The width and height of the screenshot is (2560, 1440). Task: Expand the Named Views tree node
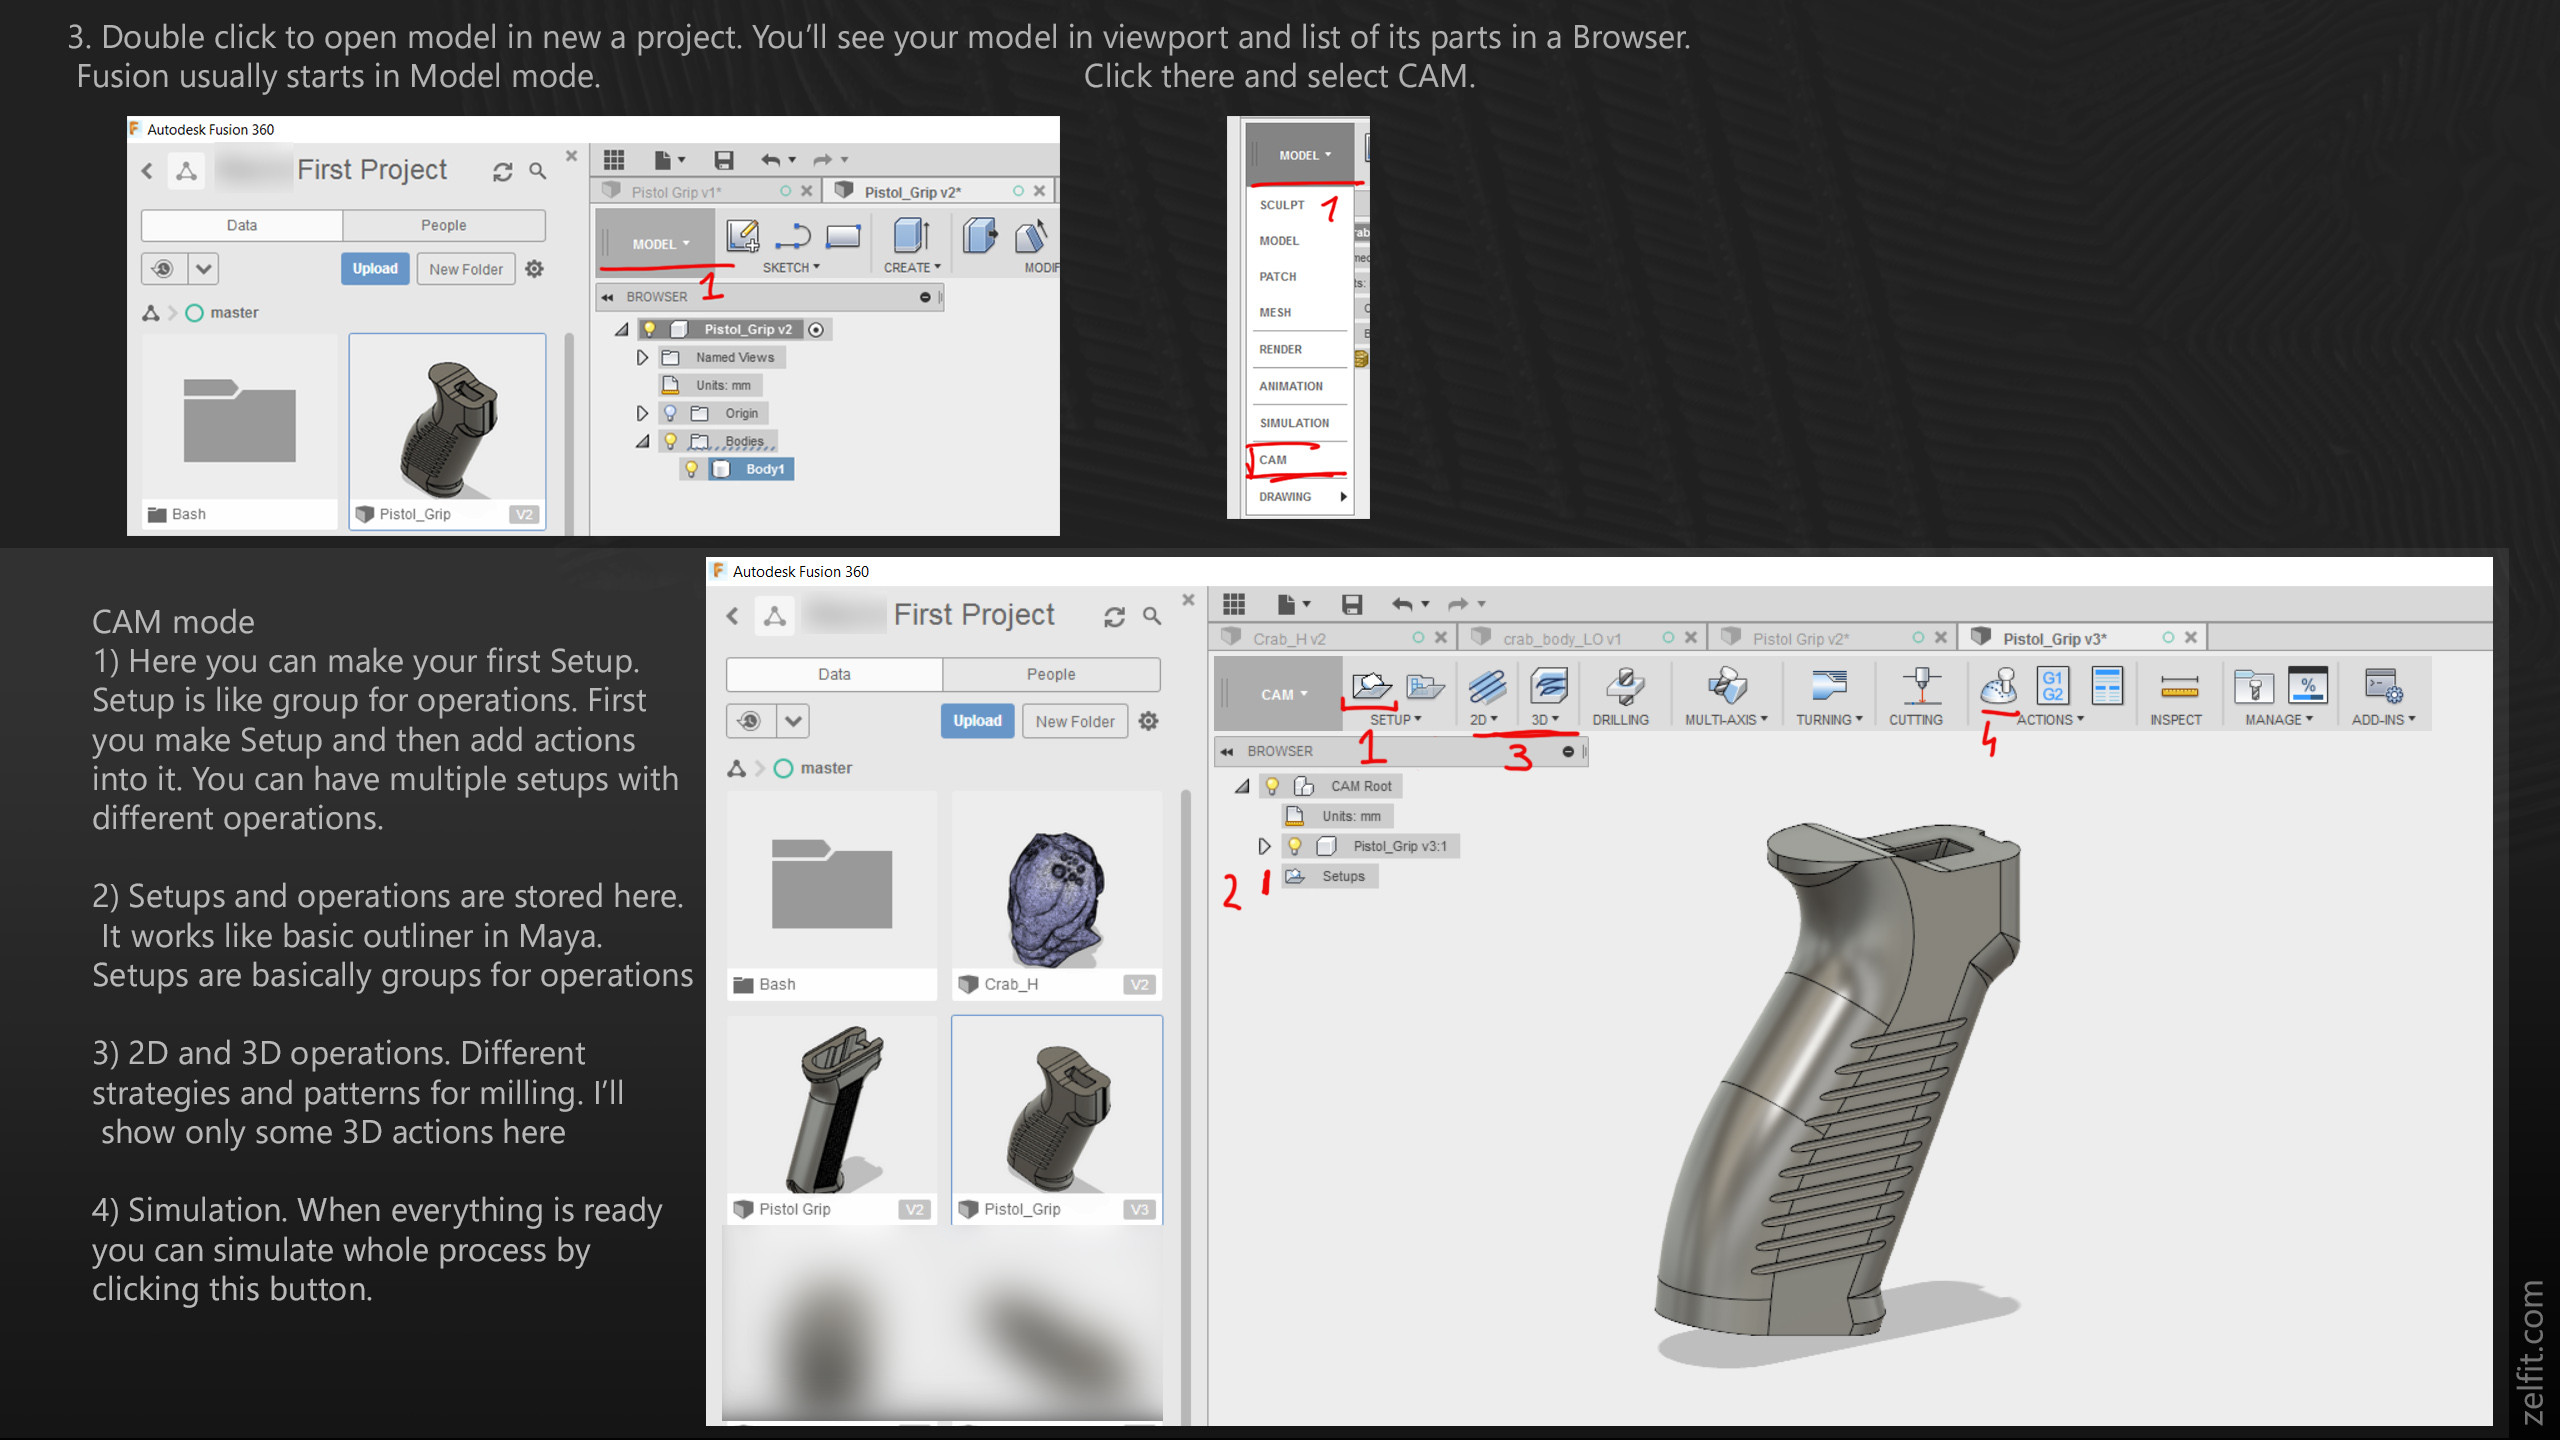click(x=642, y=357)
